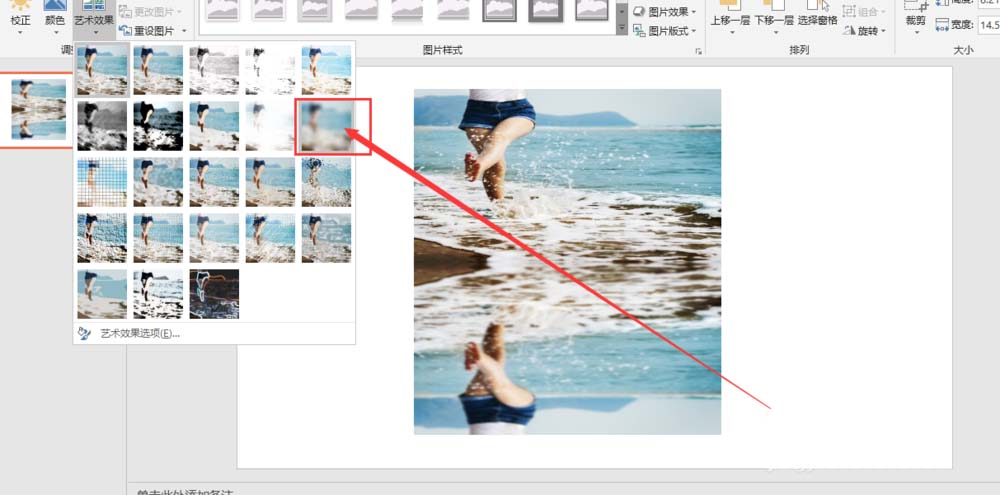
Task: Apply the Film Grain artistic effect
Action: click(214, 182)
